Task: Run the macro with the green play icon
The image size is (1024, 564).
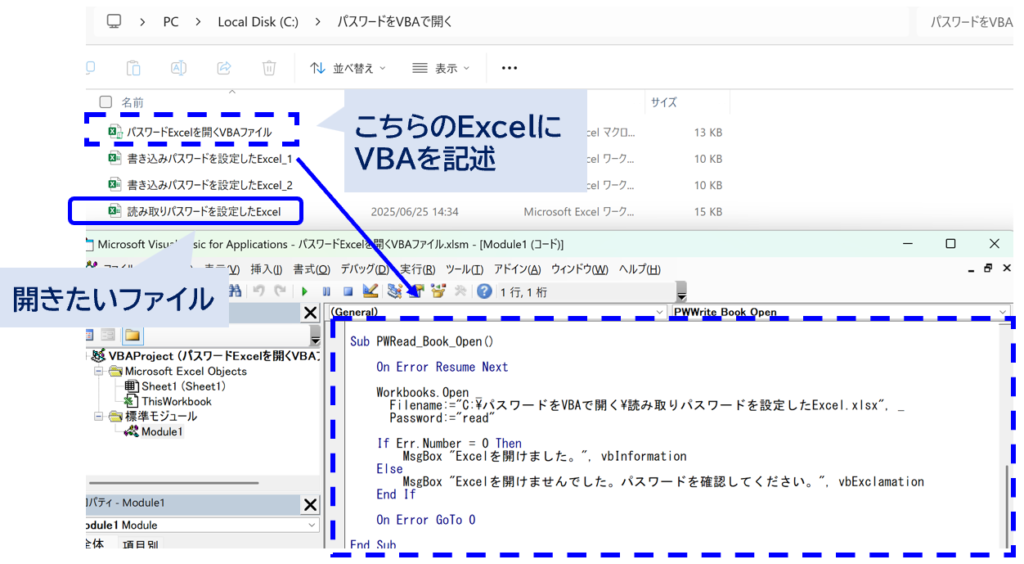Action: click(304, 292)
